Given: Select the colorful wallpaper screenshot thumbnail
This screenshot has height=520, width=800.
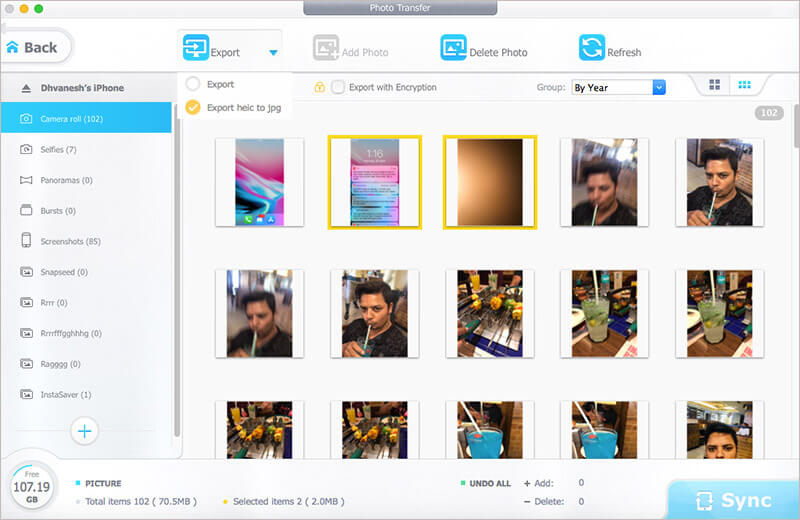Looking at the screenshot, I should click(259, 182).
